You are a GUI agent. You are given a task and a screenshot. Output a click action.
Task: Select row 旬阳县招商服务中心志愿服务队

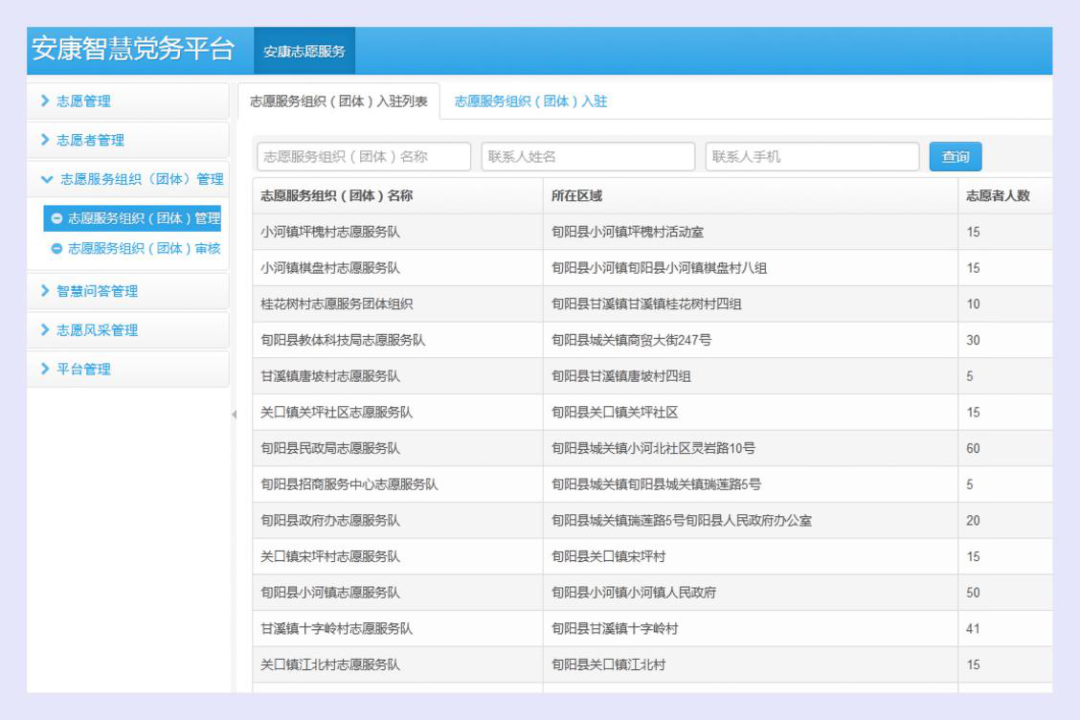pyautogui.click(x=652, y=484)
